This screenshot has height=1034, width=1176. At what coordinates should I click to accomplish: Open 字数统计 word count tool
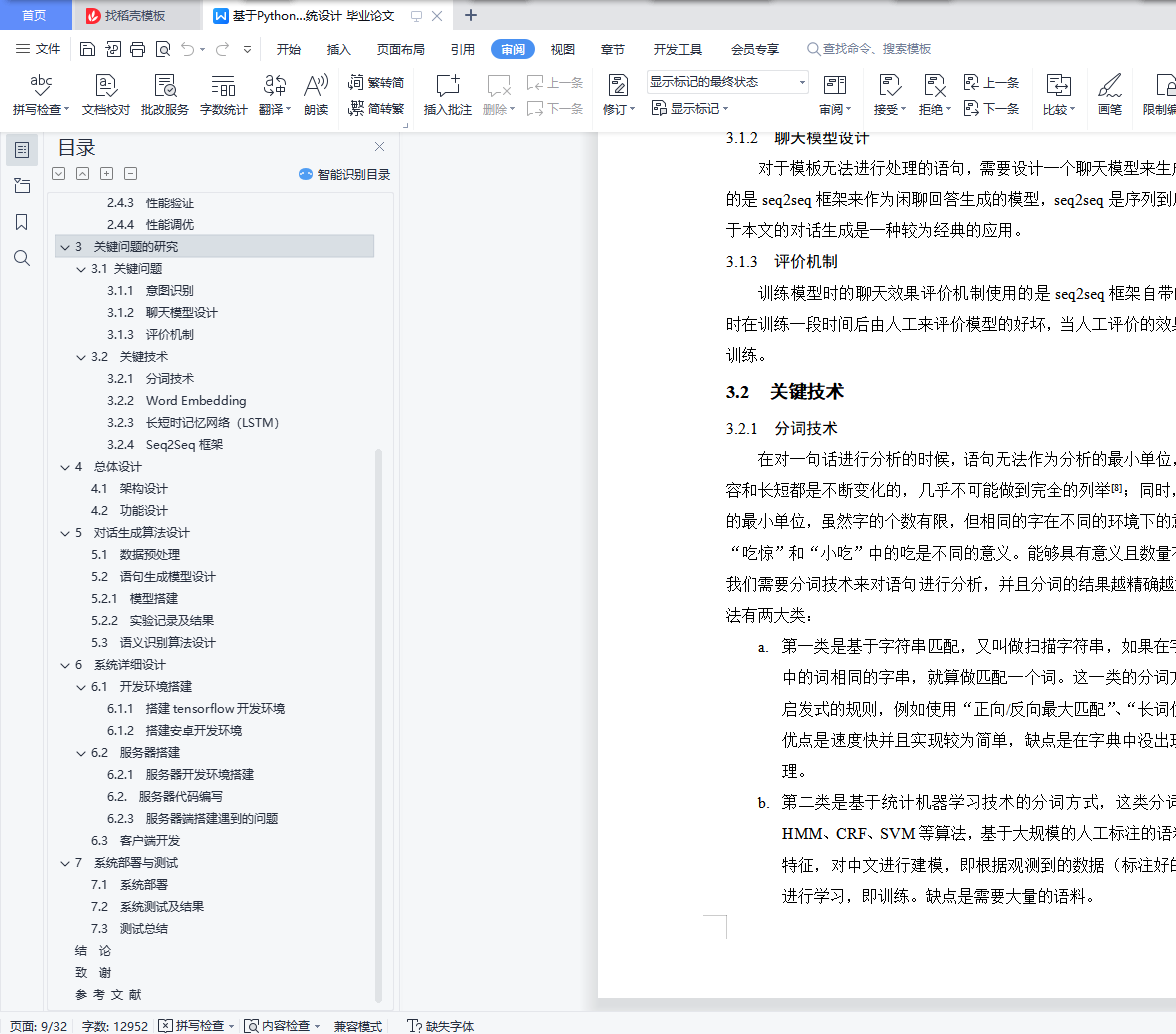click(x=224, y=94)
